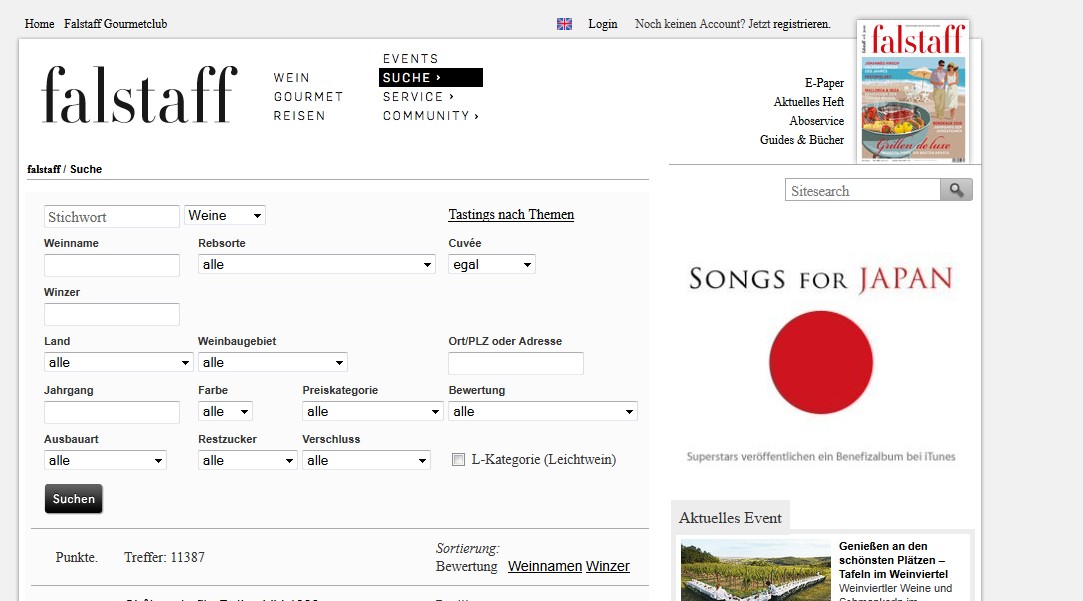Open the Land dropdown
Screen dimensions: 1083x601
click(118, 362)
